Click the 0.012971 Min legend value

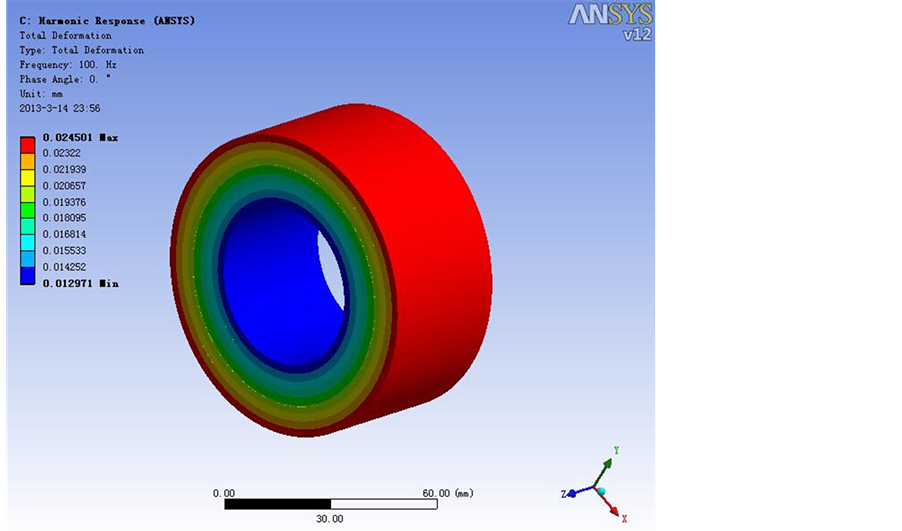[x=79, y=283]
